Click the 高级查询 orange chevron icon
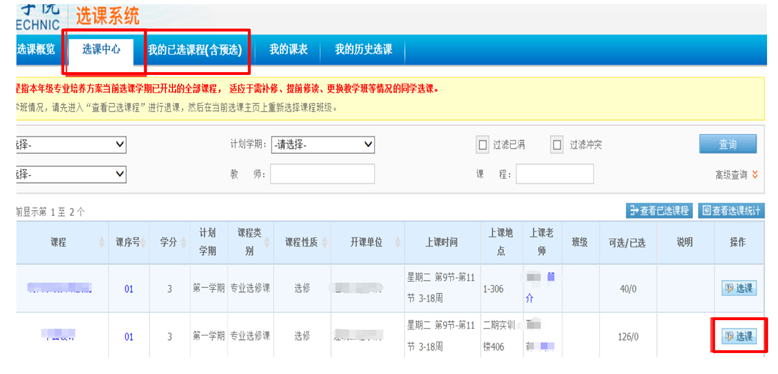The width and height of the screenshot is (778, 374). point(755,175)
